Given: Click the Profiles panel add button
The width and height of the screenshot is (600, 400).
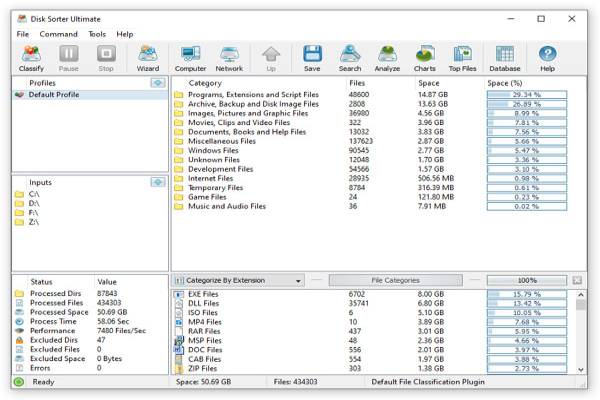Looking at the screenshot, I should click(157, 83).
